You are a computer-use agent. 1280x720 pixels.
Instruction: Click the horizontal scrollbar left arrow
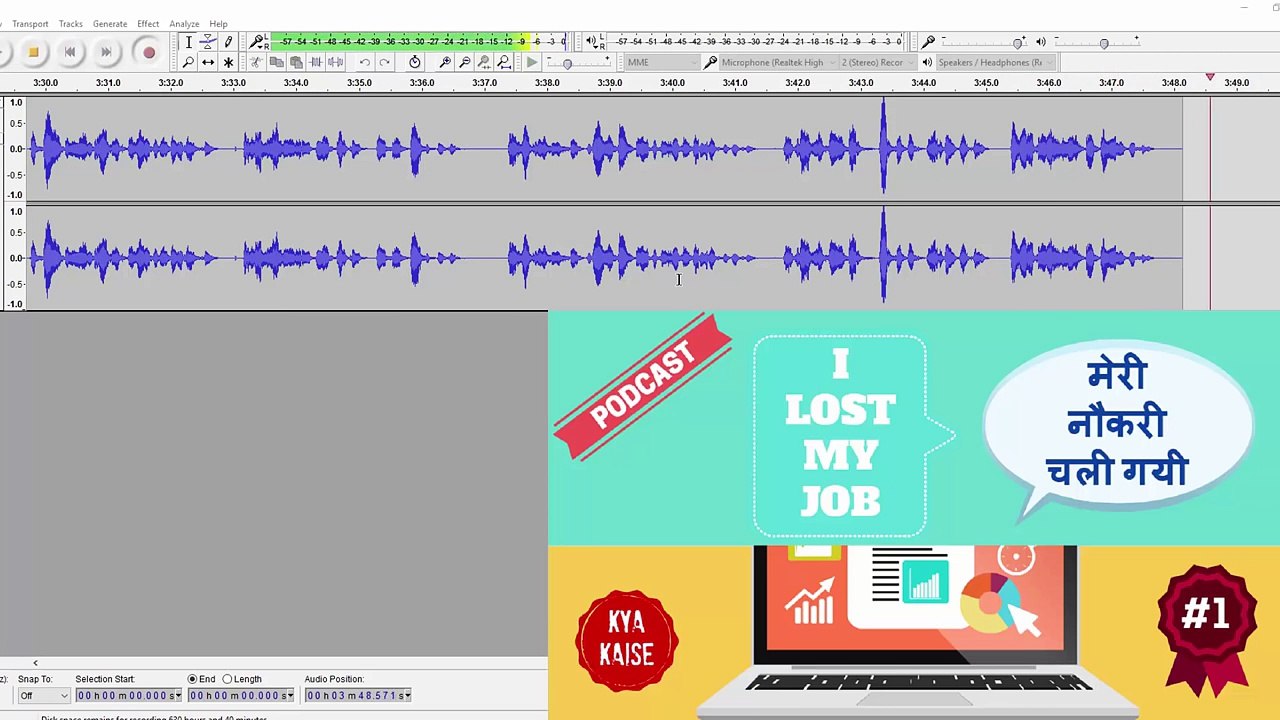pyautogui.click(x=35, y=663)
